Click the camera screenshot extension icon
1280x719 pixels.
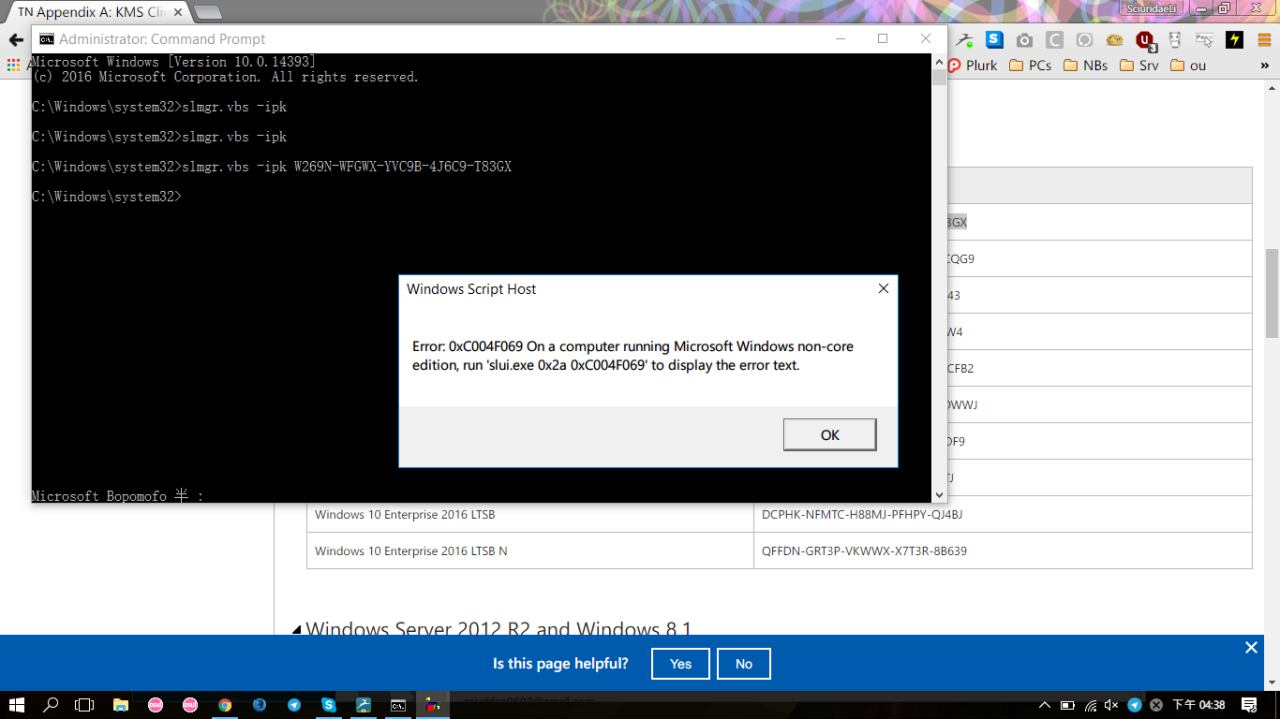point(1024,40)
